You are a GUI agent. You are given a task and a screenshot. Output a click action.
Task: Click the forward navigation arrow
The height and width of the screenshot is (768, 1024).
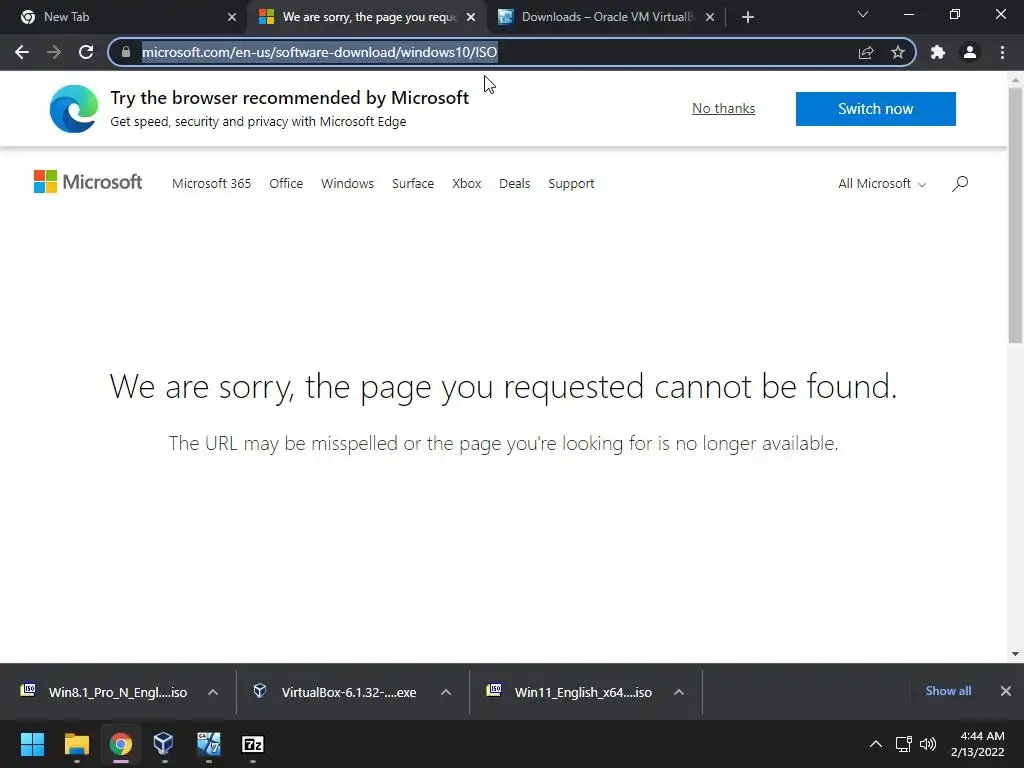click(x=54, y=52)
